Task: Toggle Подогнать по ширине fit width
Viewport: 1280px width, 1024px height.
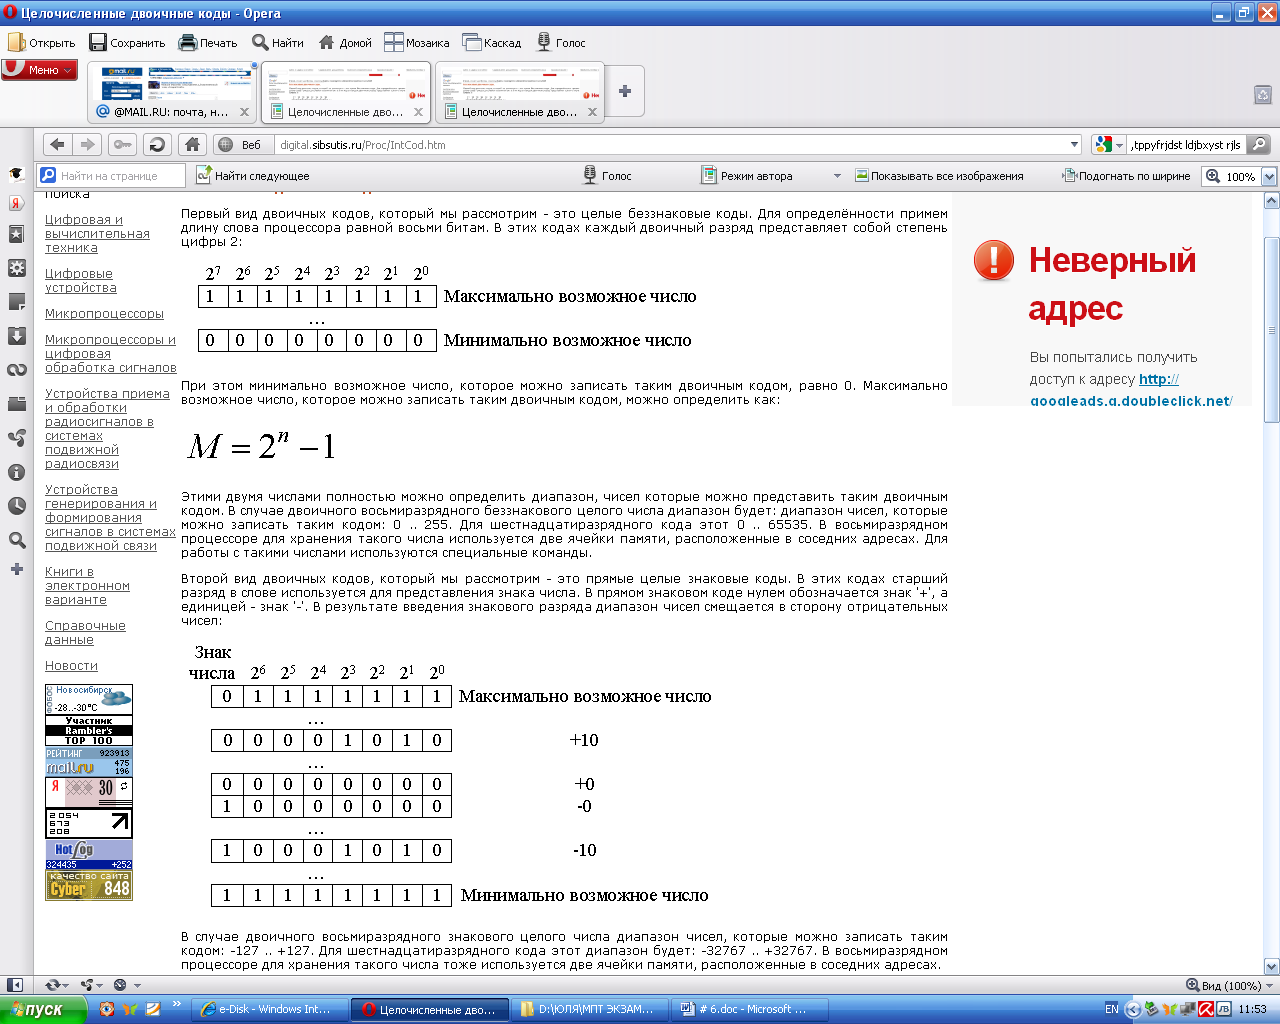Action: point(1126,175)
